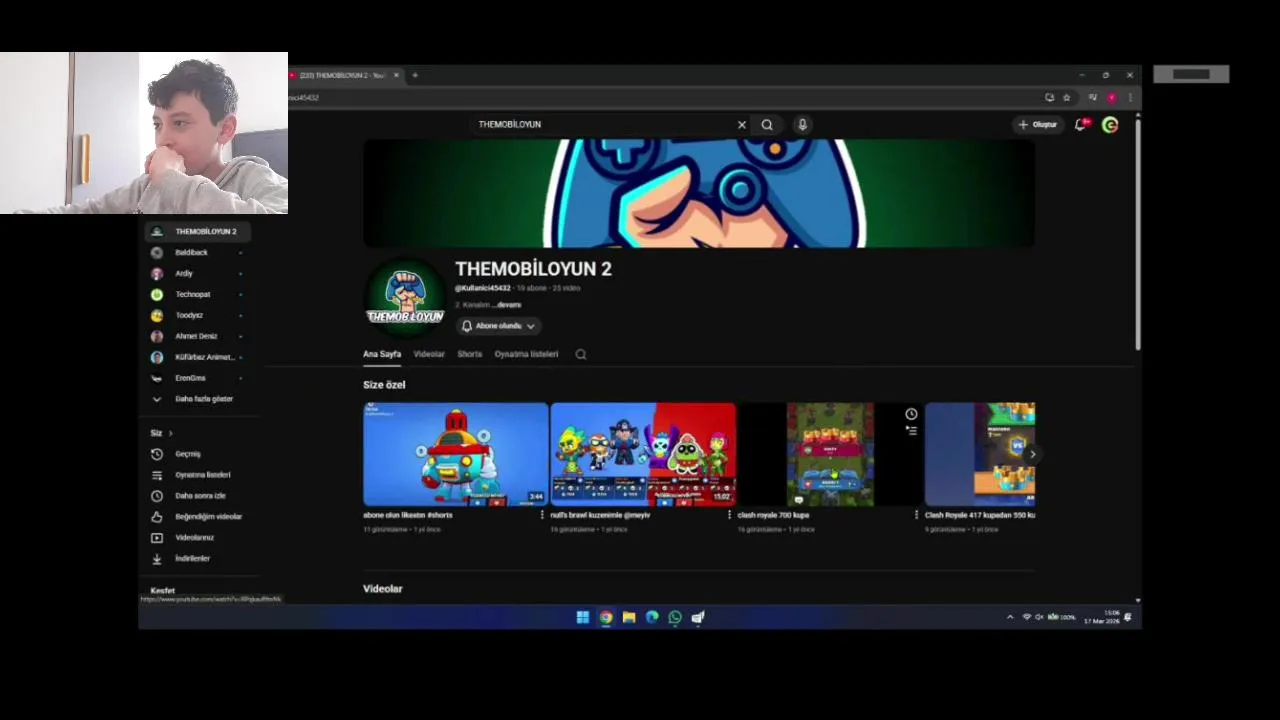Open Küfürbaz Animet... channel in sidebar

(x=196, y=357)
